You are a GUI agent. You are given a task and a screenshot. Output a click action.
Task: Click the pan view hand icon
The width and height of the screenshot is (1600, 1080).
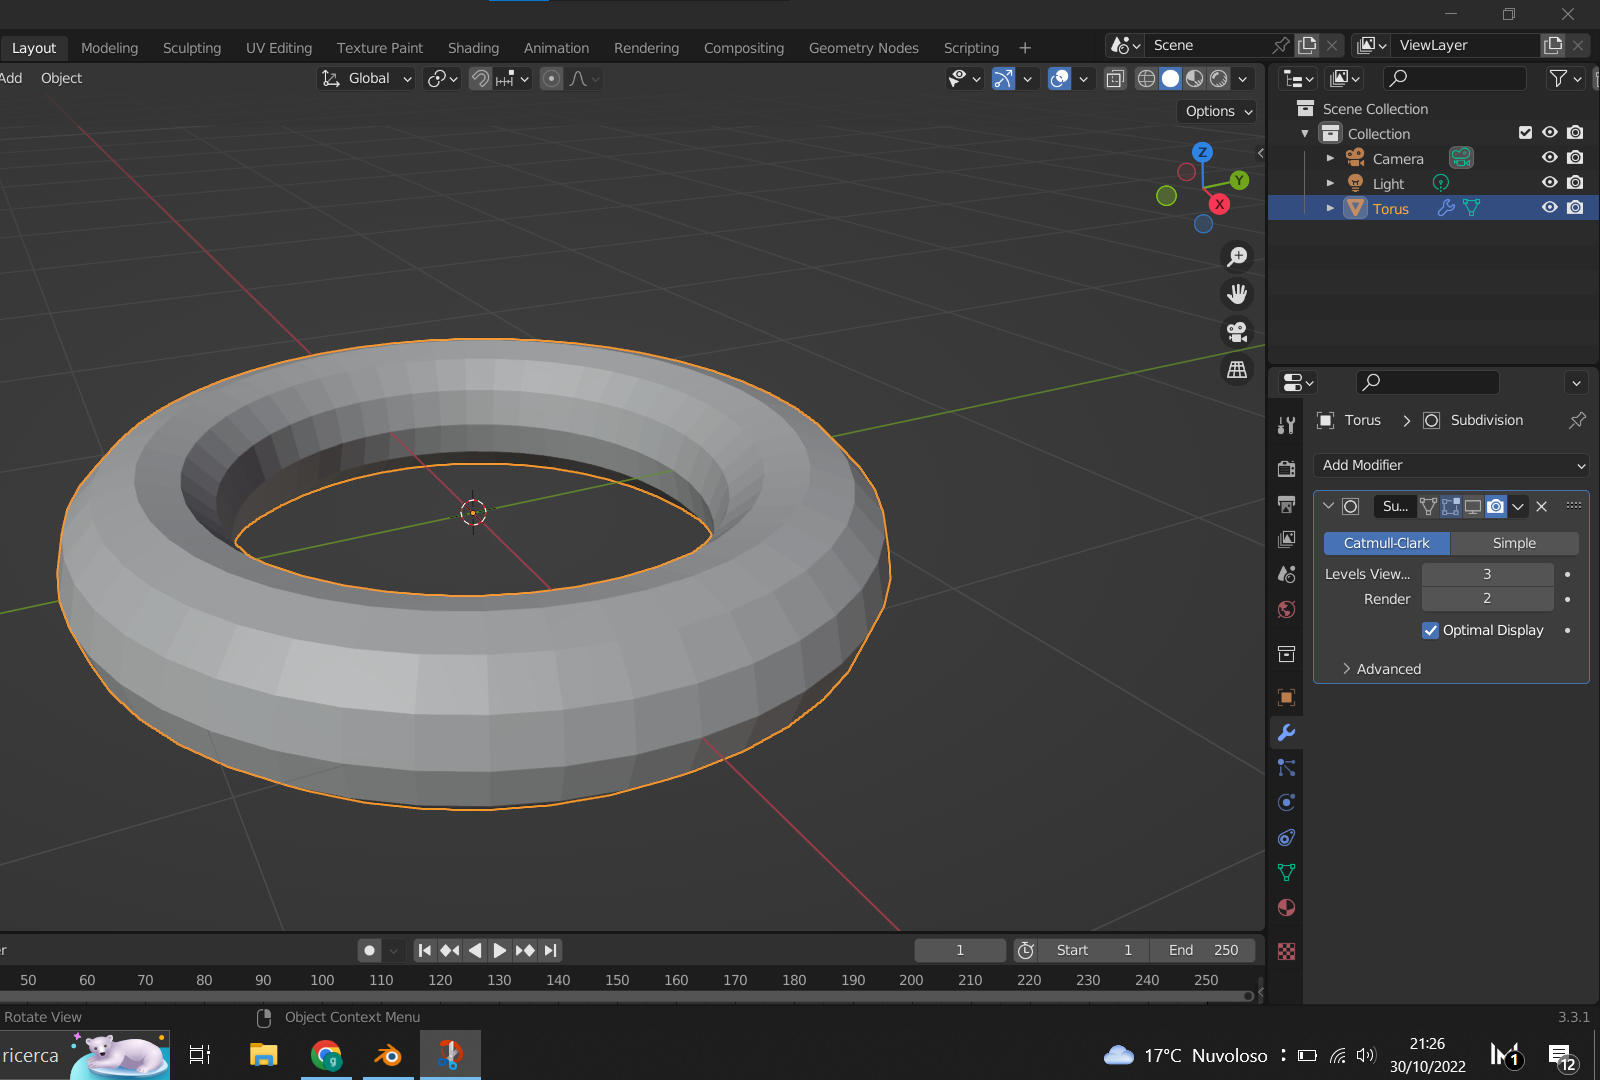pyautogui.click(x=1237, y=294)
